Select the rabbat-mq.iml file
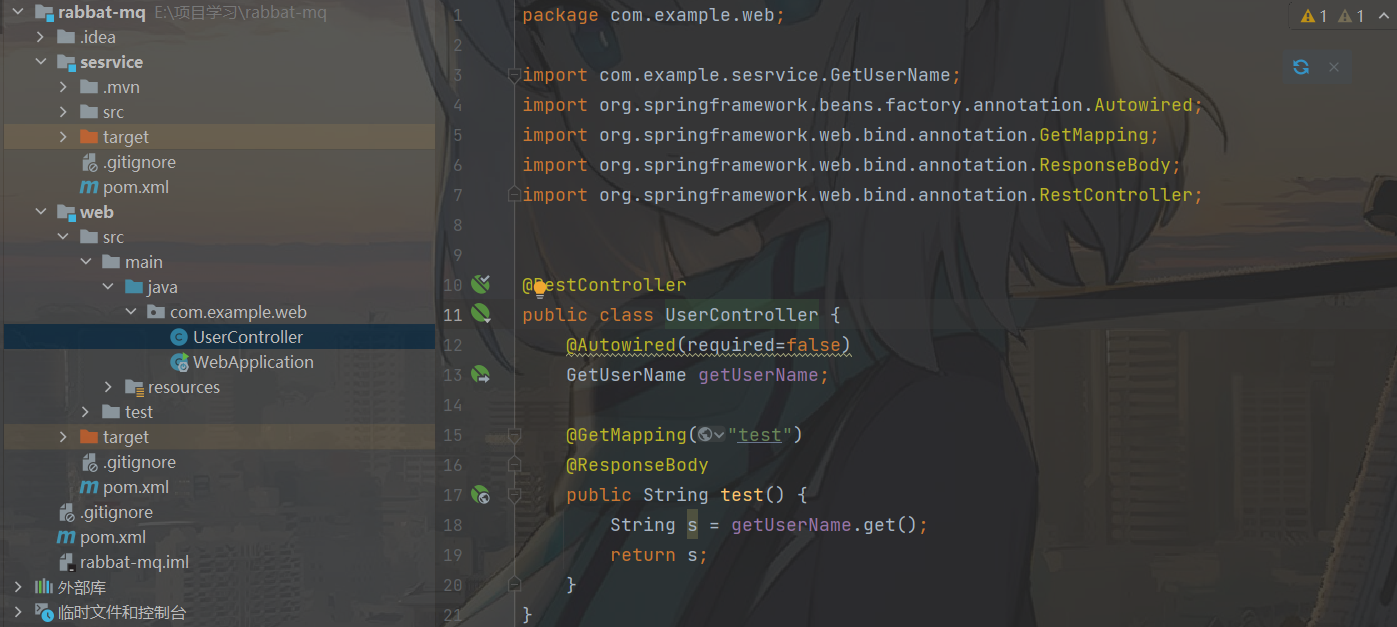Viewport: 1397px width, 627px height. click(134, 562)
